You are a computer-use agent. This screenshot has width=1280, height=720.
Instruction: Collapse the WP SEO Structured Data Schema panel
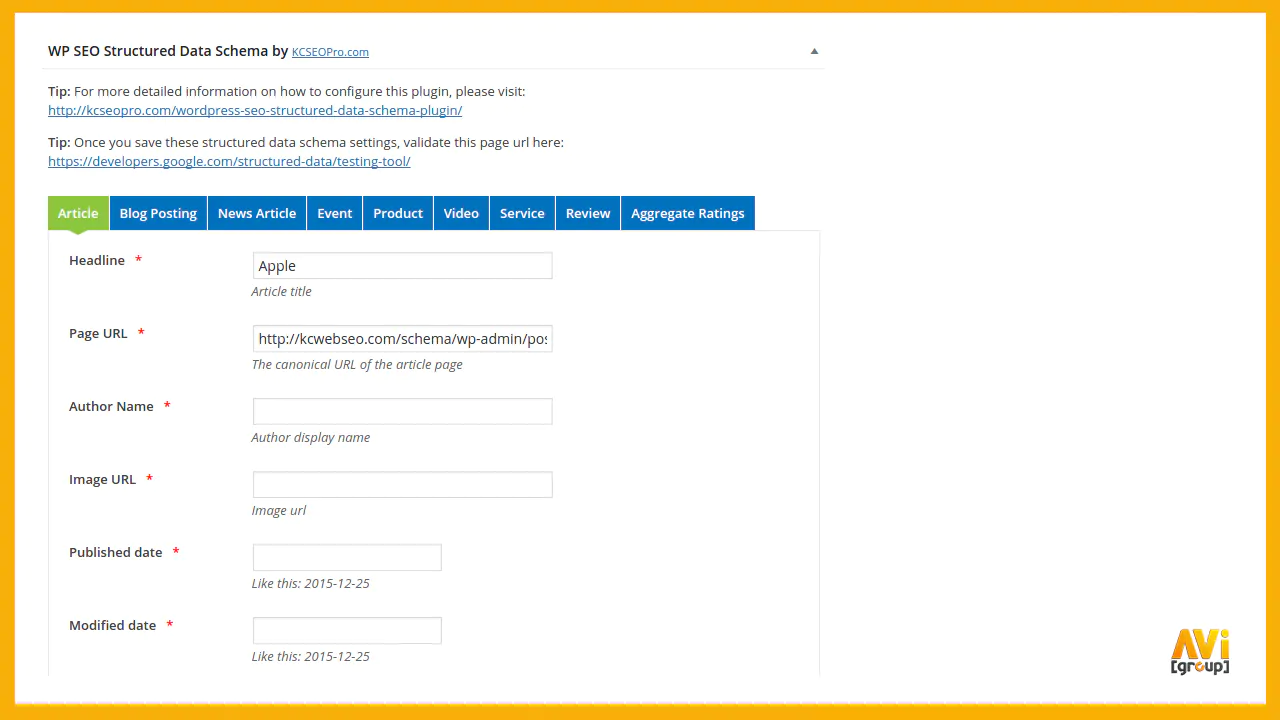click(814, 51)
